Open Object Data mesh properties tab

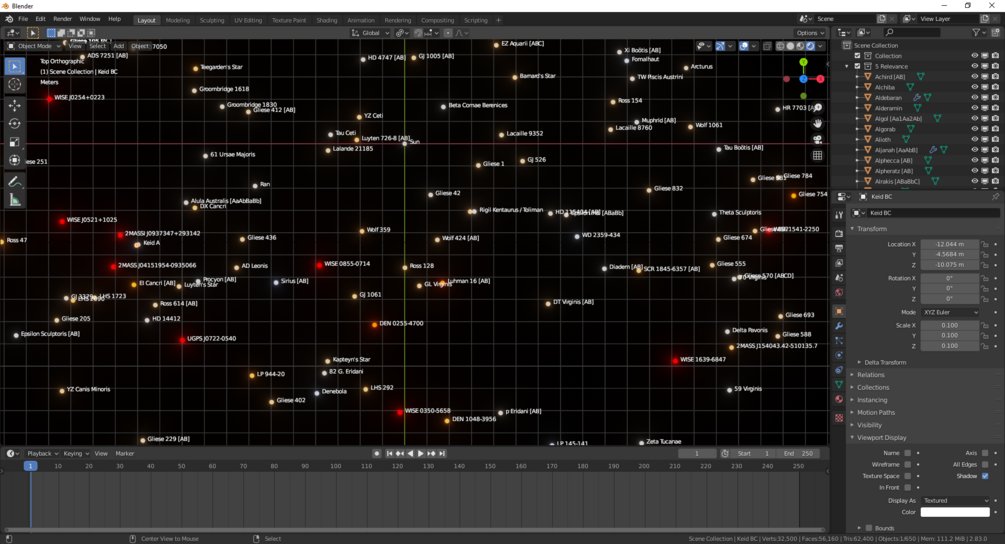pos(839,384)
